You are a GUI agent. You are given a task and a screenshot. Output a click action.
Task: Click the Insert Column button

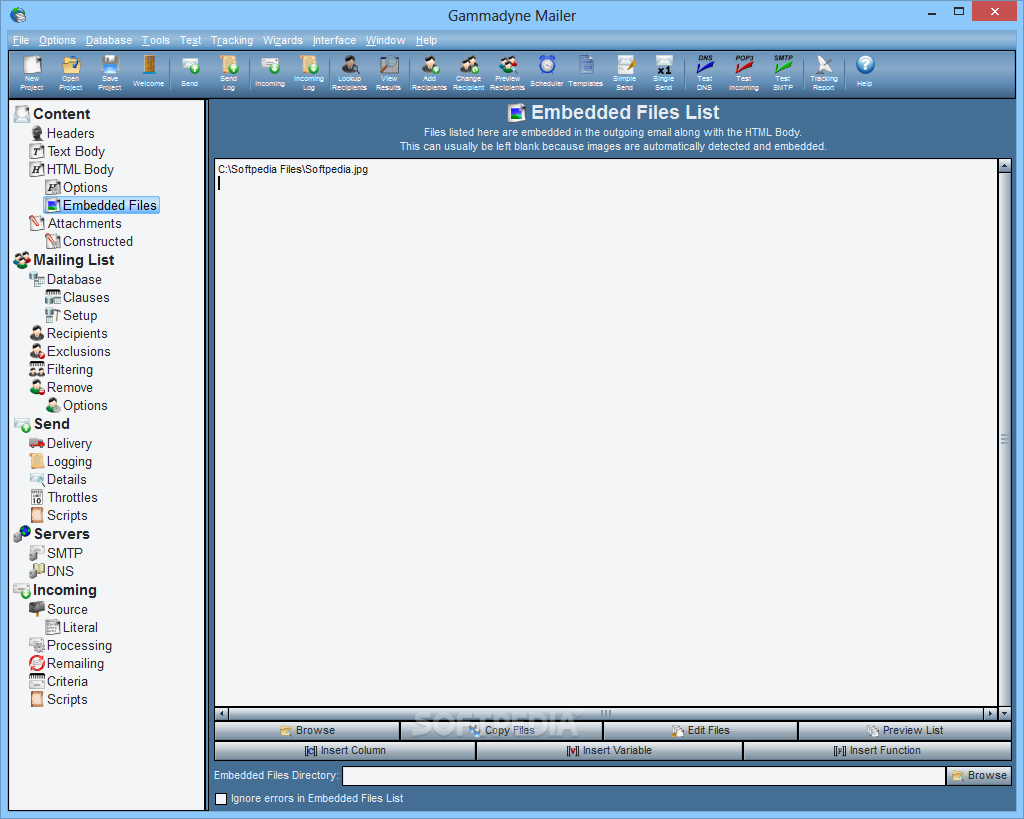(345, 750)
